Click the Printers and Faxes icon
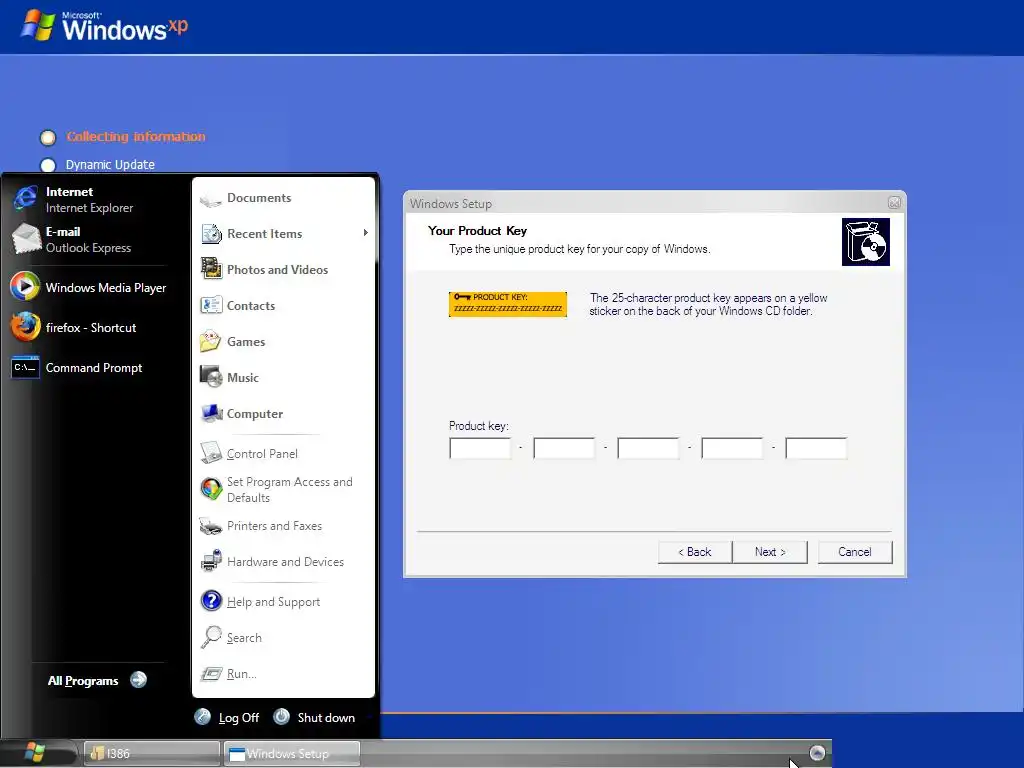Image resolution: width=1024 pixels, height=768 pixels. pos(211,526)
